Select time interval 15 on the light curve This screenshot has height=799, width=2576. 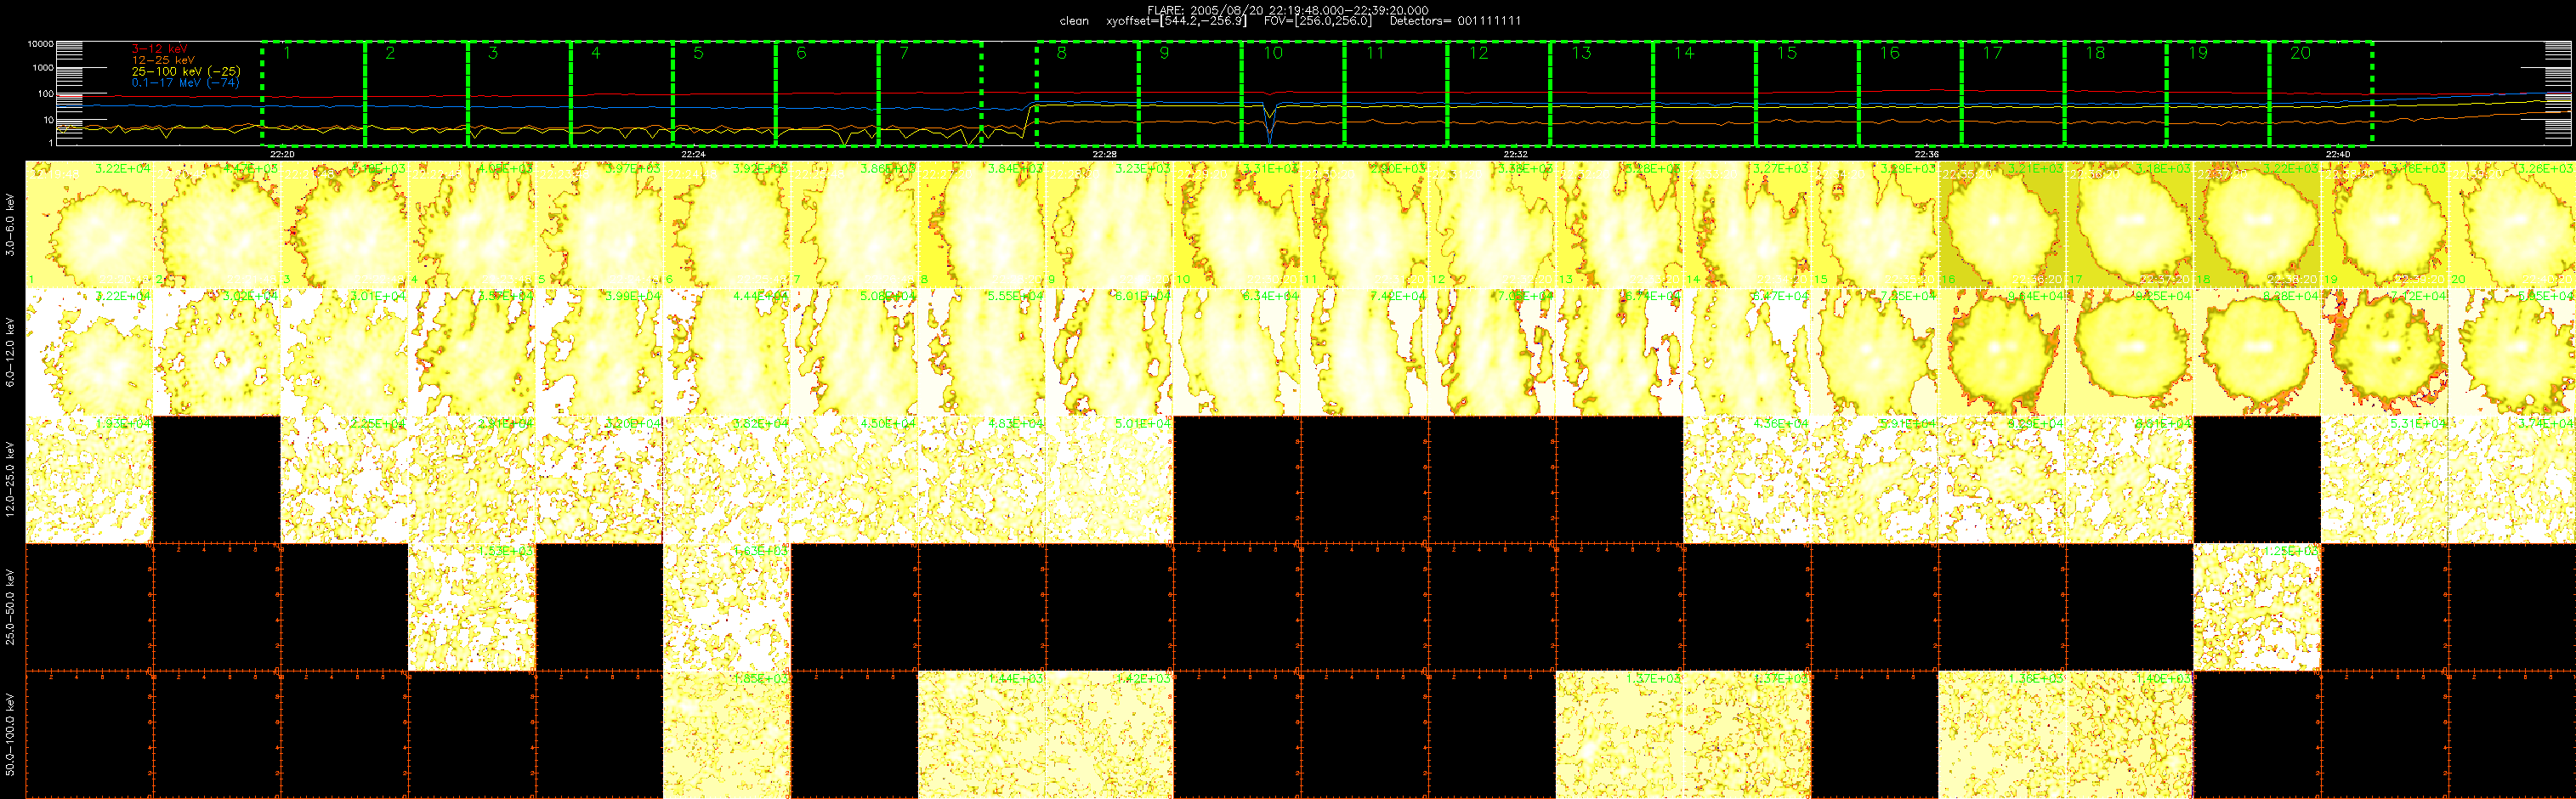pos(1807,94)
